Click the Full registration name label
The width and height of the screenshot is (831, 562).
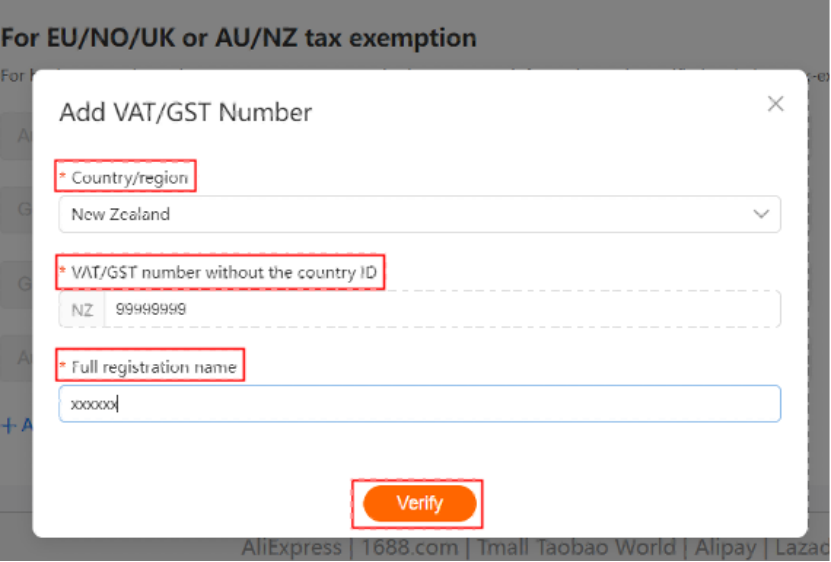pos(154,367)
